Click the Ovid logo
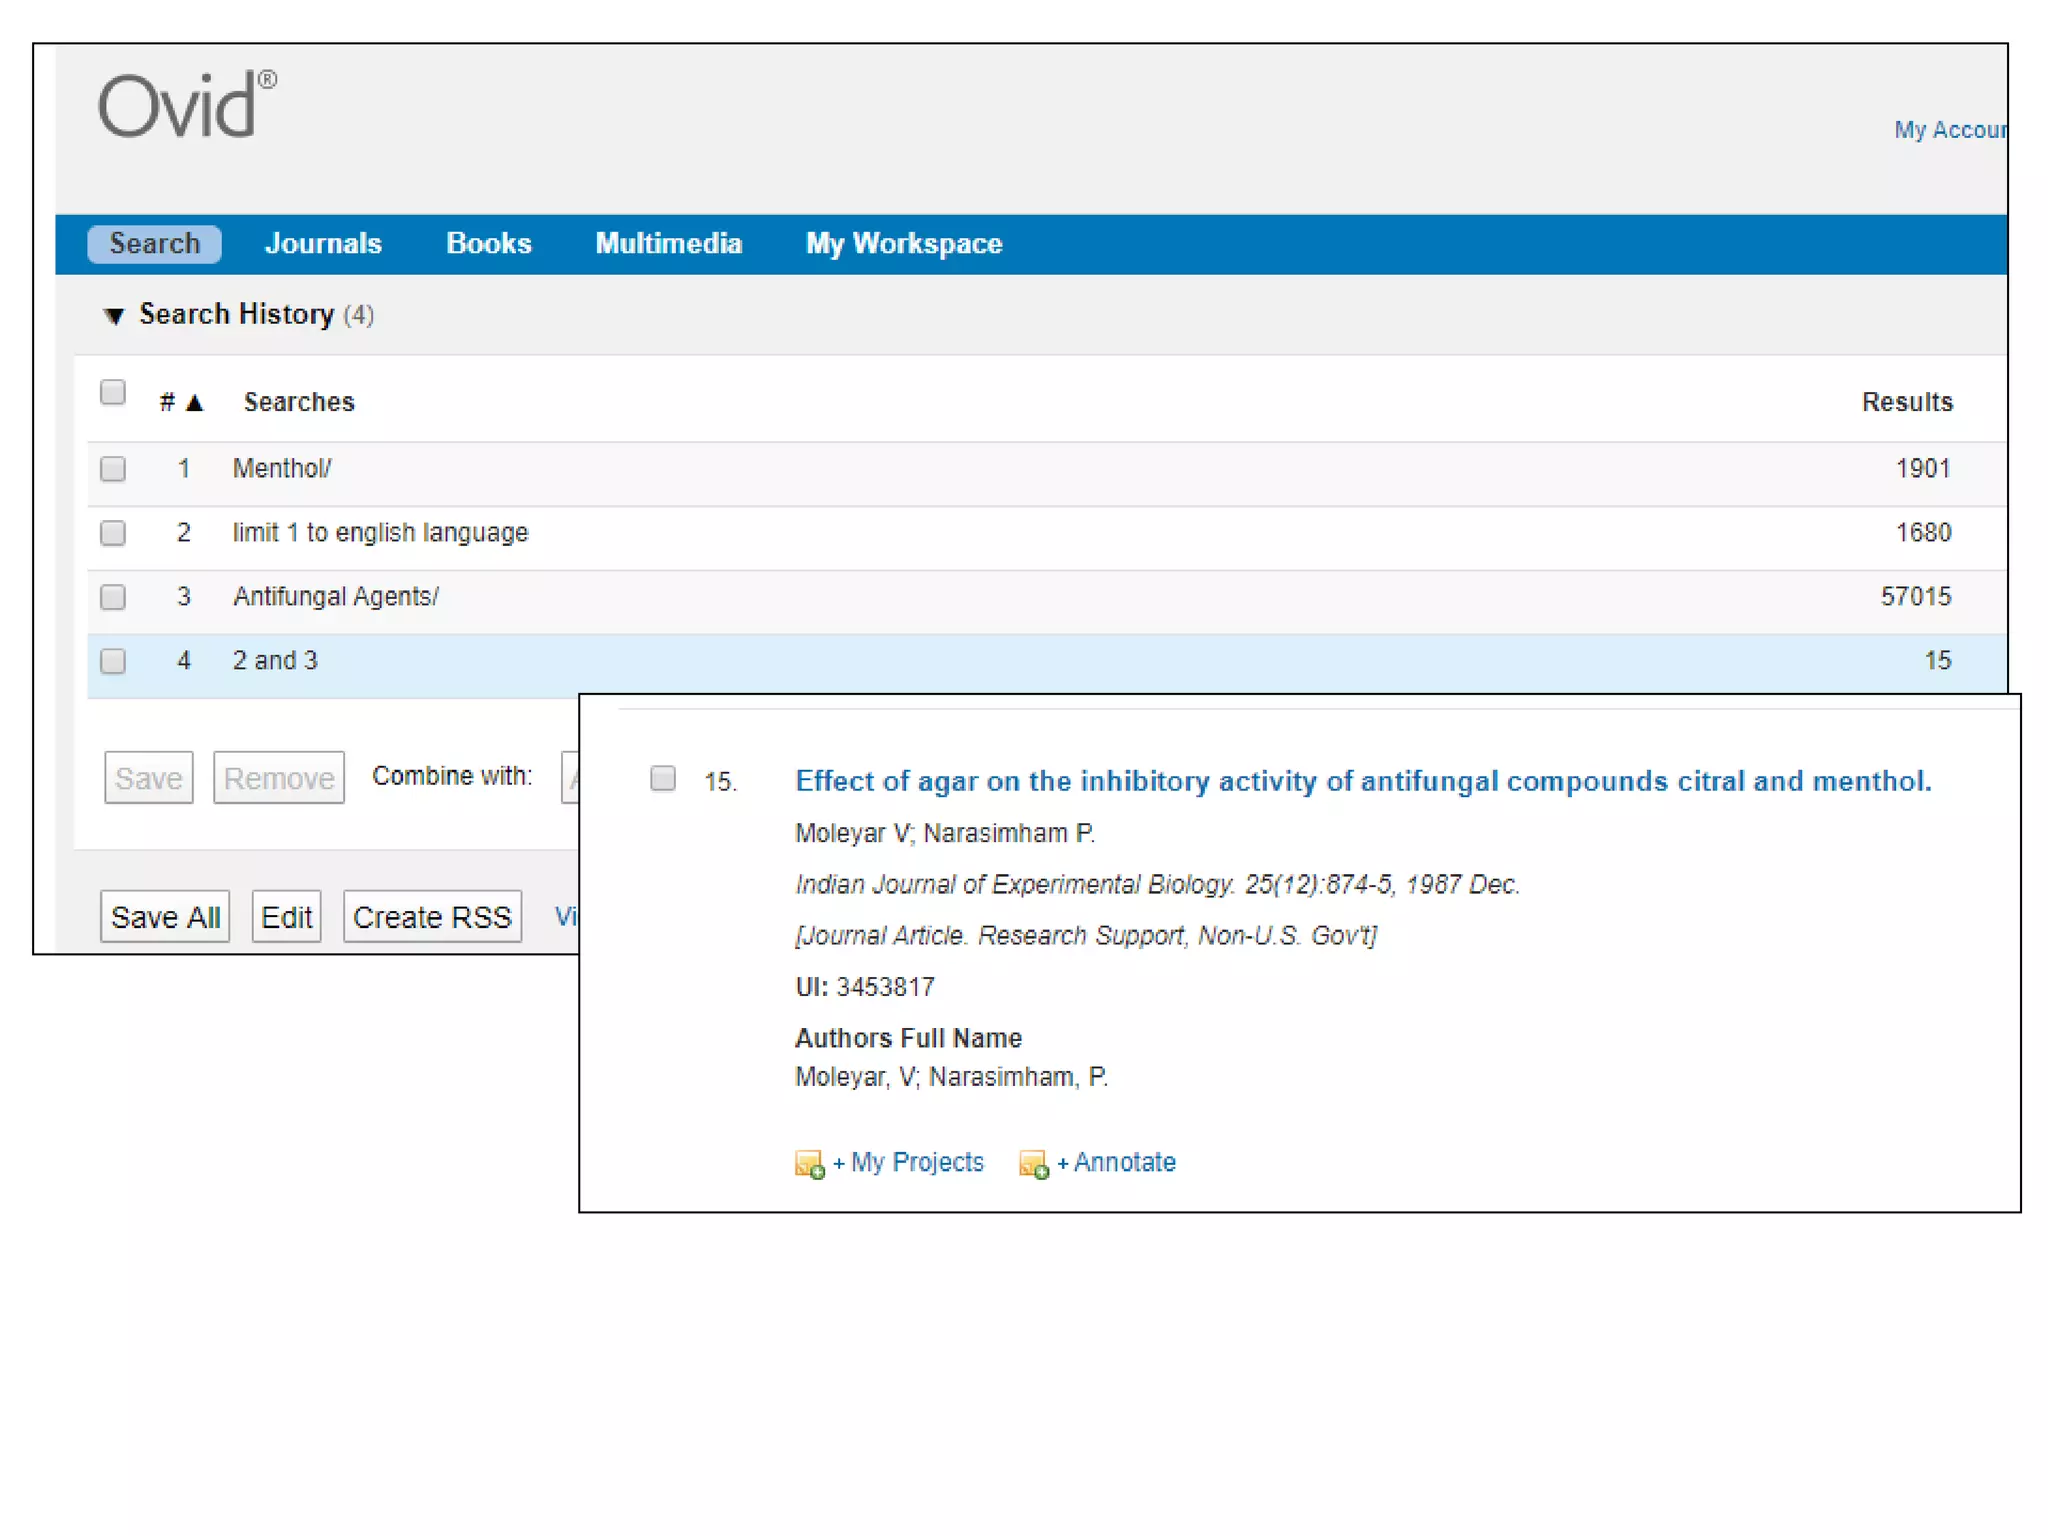The height and width of the screenshot is (1536, 2048). [x=186, y=104]
